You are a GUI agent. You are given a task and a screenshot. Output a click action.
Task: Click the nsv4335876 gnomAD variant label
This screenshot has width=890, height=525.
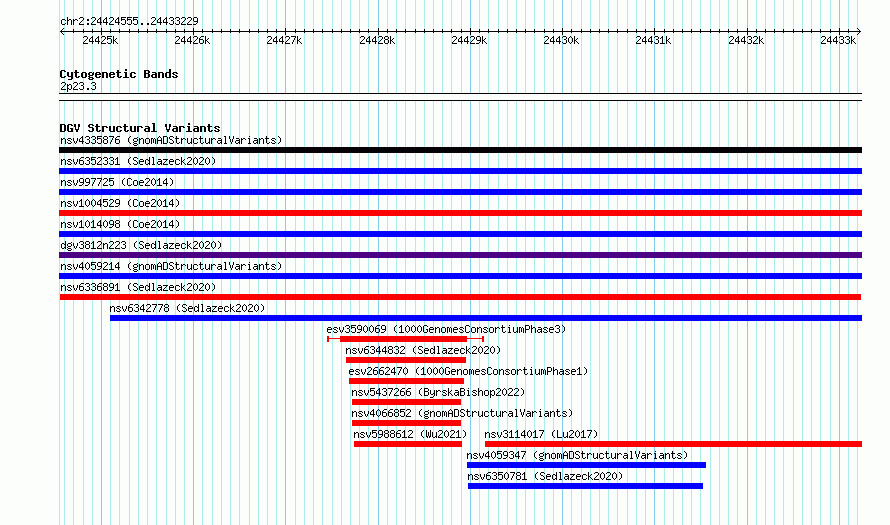(x=171, y=140)
